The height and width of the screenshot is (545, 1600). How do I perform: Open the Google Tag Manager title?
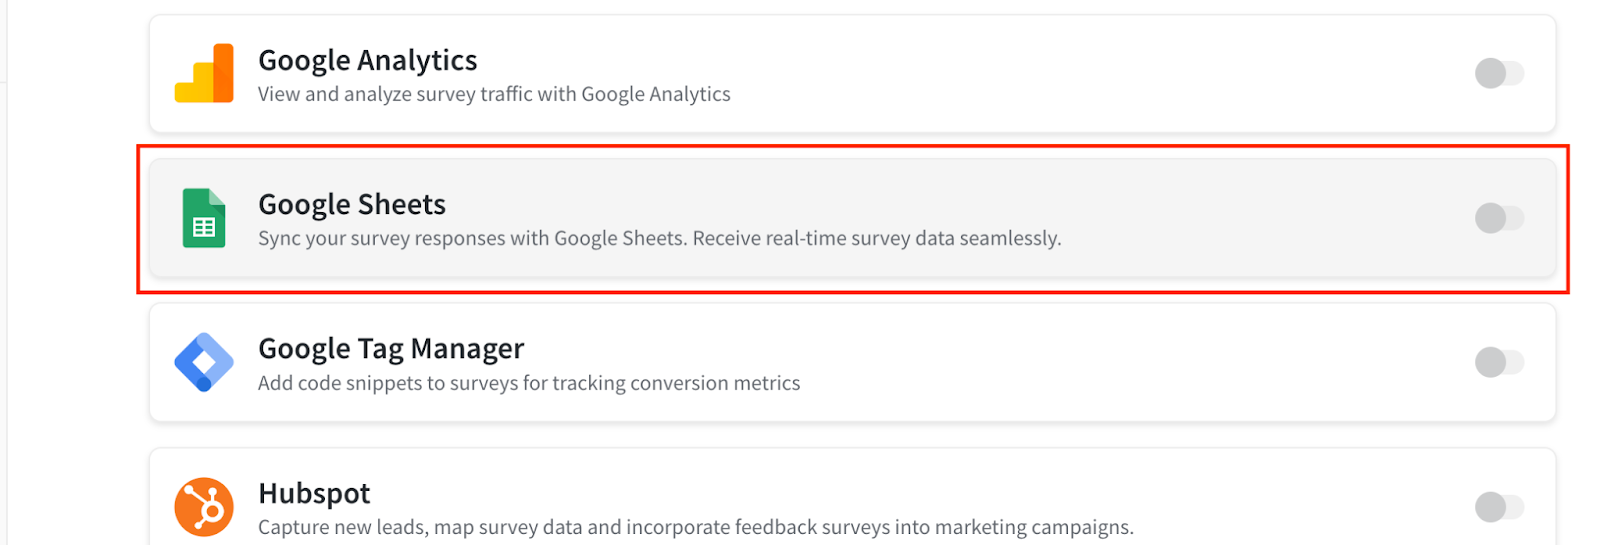(391, 348)
